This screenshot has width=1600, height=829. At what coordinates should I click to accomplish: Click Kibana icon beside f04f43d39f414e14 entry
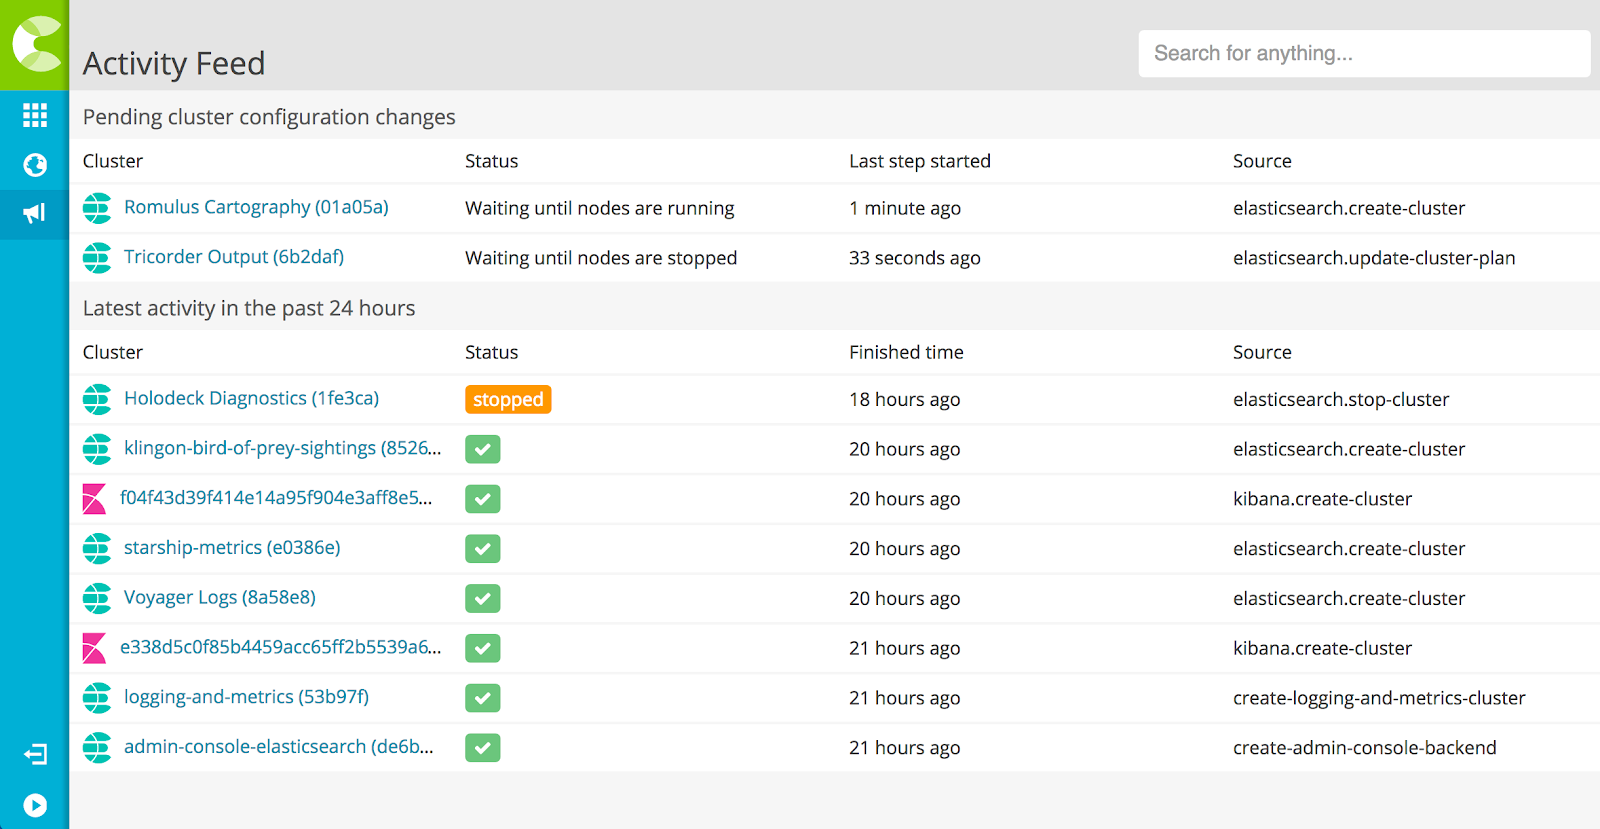tap(94, 499)
